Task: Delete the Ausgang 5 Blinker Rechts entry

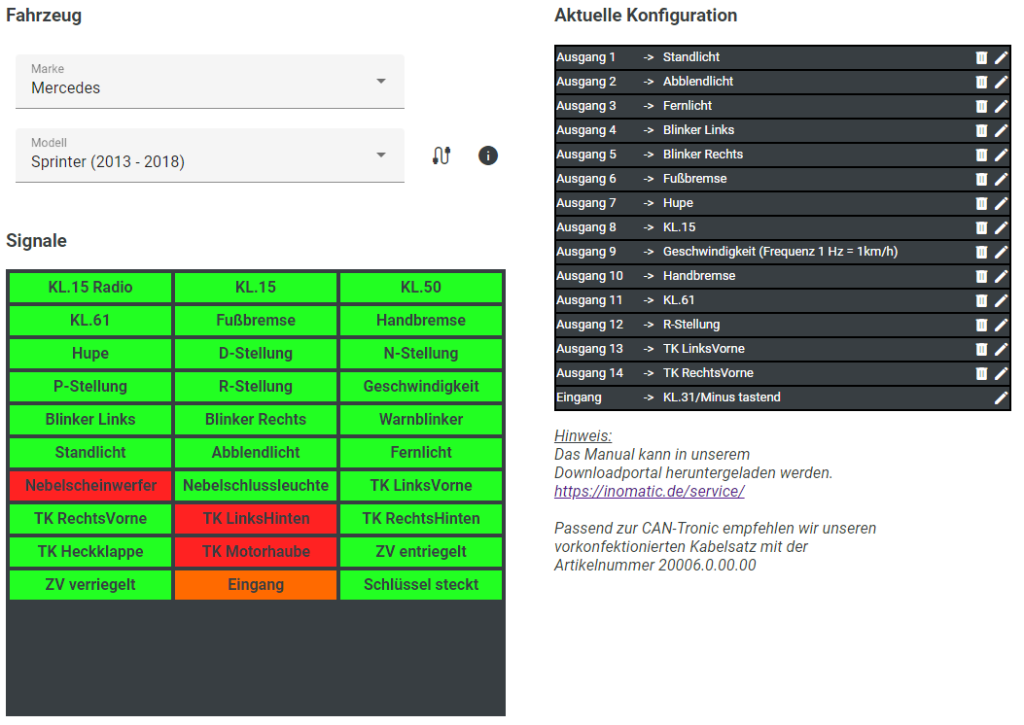Action: [981, 155]
